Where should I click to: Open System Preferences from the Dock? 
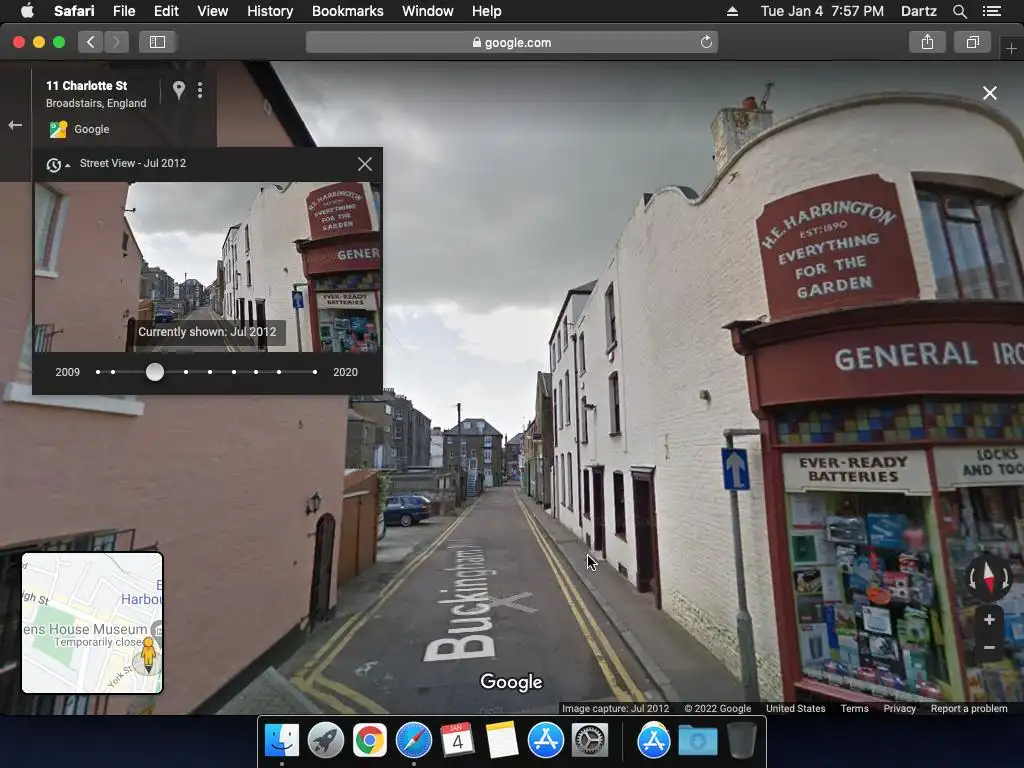click(590, 741)
